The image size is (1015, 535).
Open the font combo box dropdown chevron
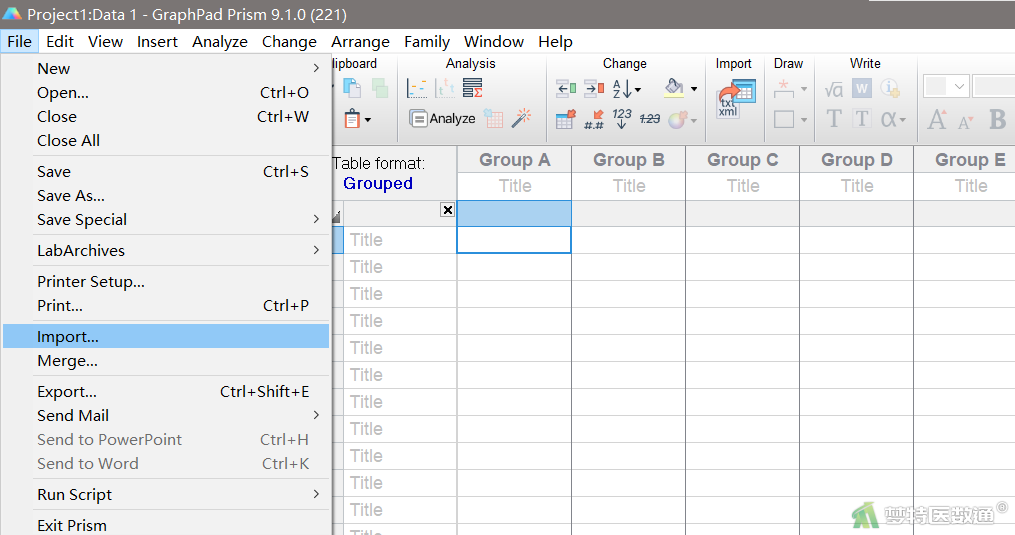[x=959, y=86]
